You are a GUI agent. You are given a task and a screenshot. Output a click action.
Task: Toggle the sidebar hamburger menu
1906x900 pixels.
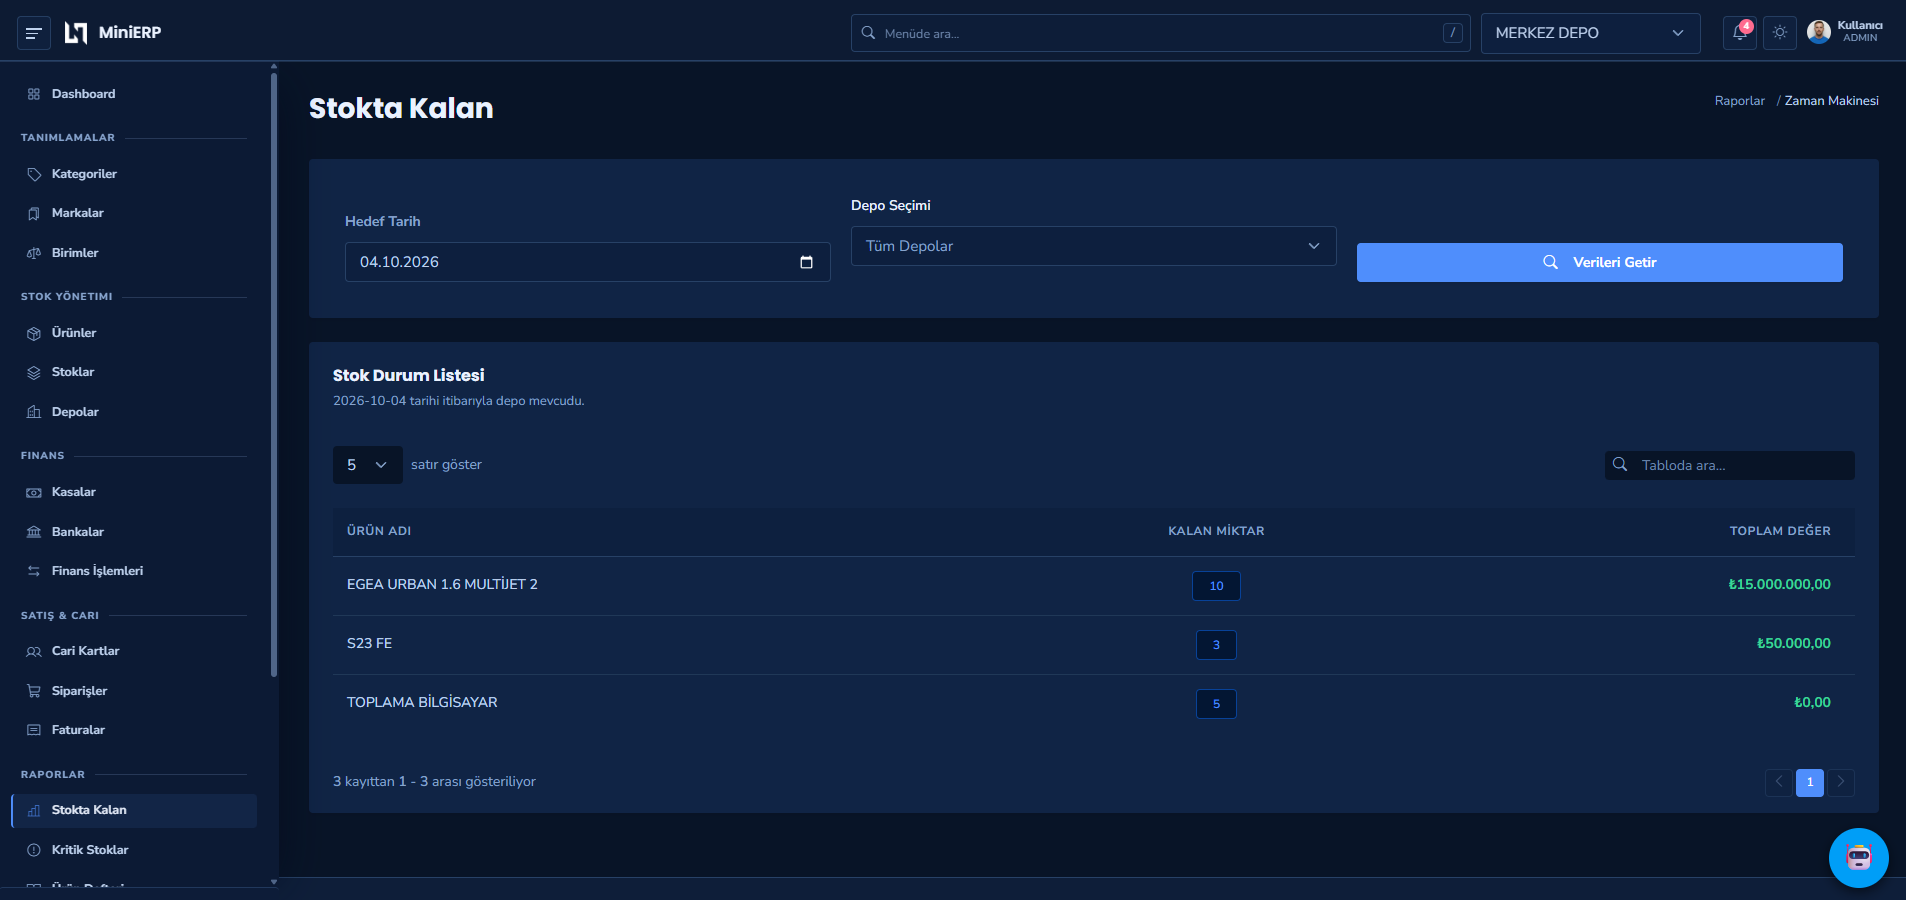33,33
